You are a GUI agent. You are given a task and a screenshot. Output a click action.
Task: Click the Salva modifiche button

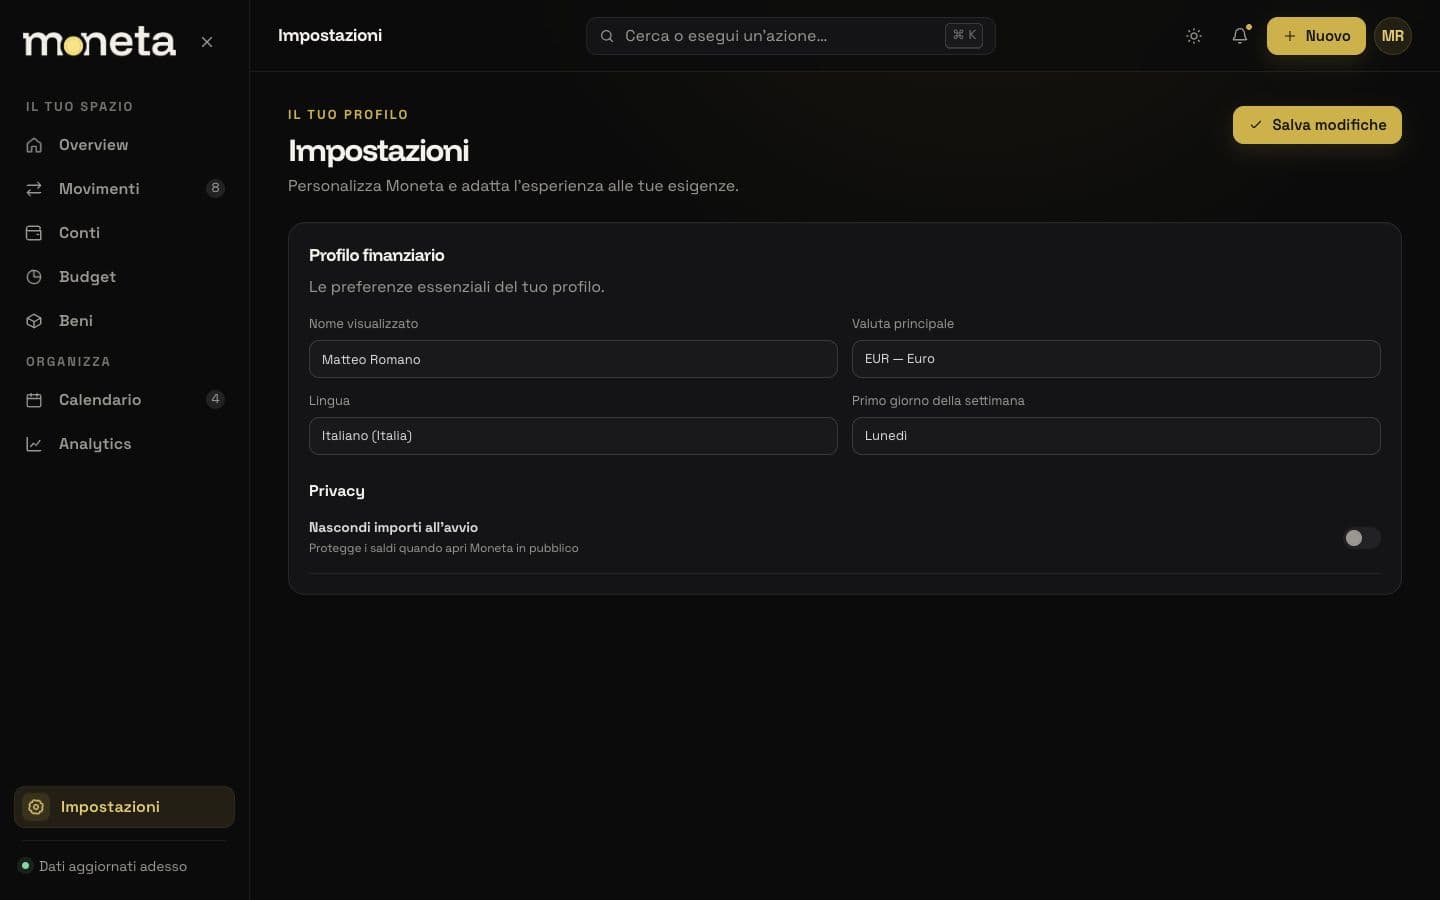pyautogui.click(x=1317, y=125)
